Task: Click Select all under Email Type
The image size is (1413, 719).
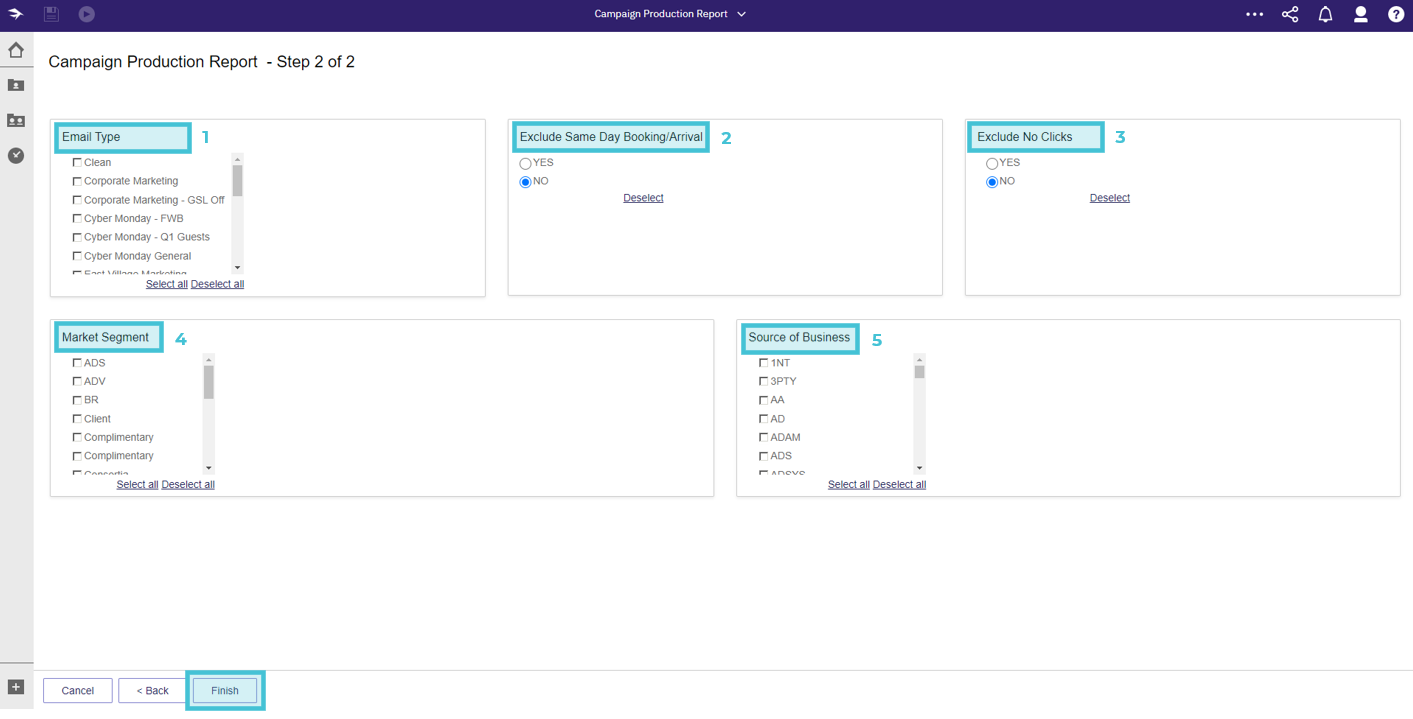Action: coord(167,284)
